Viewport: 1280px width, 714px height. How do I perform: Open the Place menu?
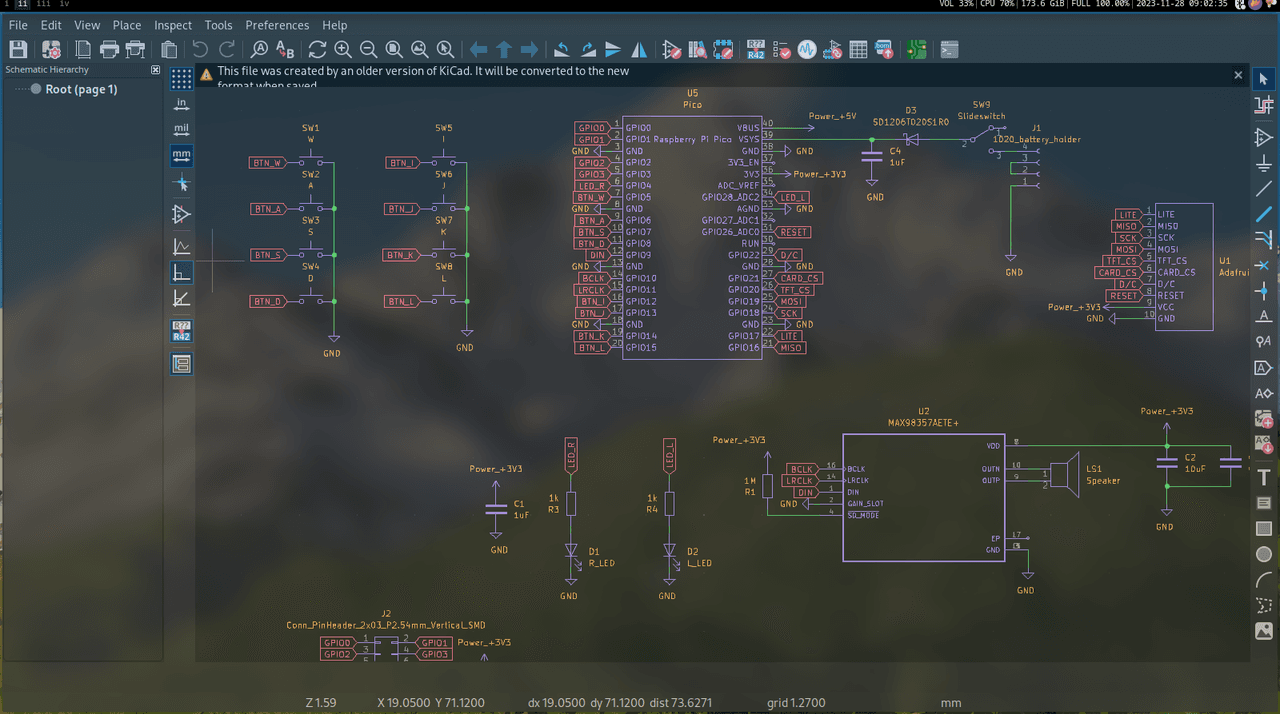[127, 25]
